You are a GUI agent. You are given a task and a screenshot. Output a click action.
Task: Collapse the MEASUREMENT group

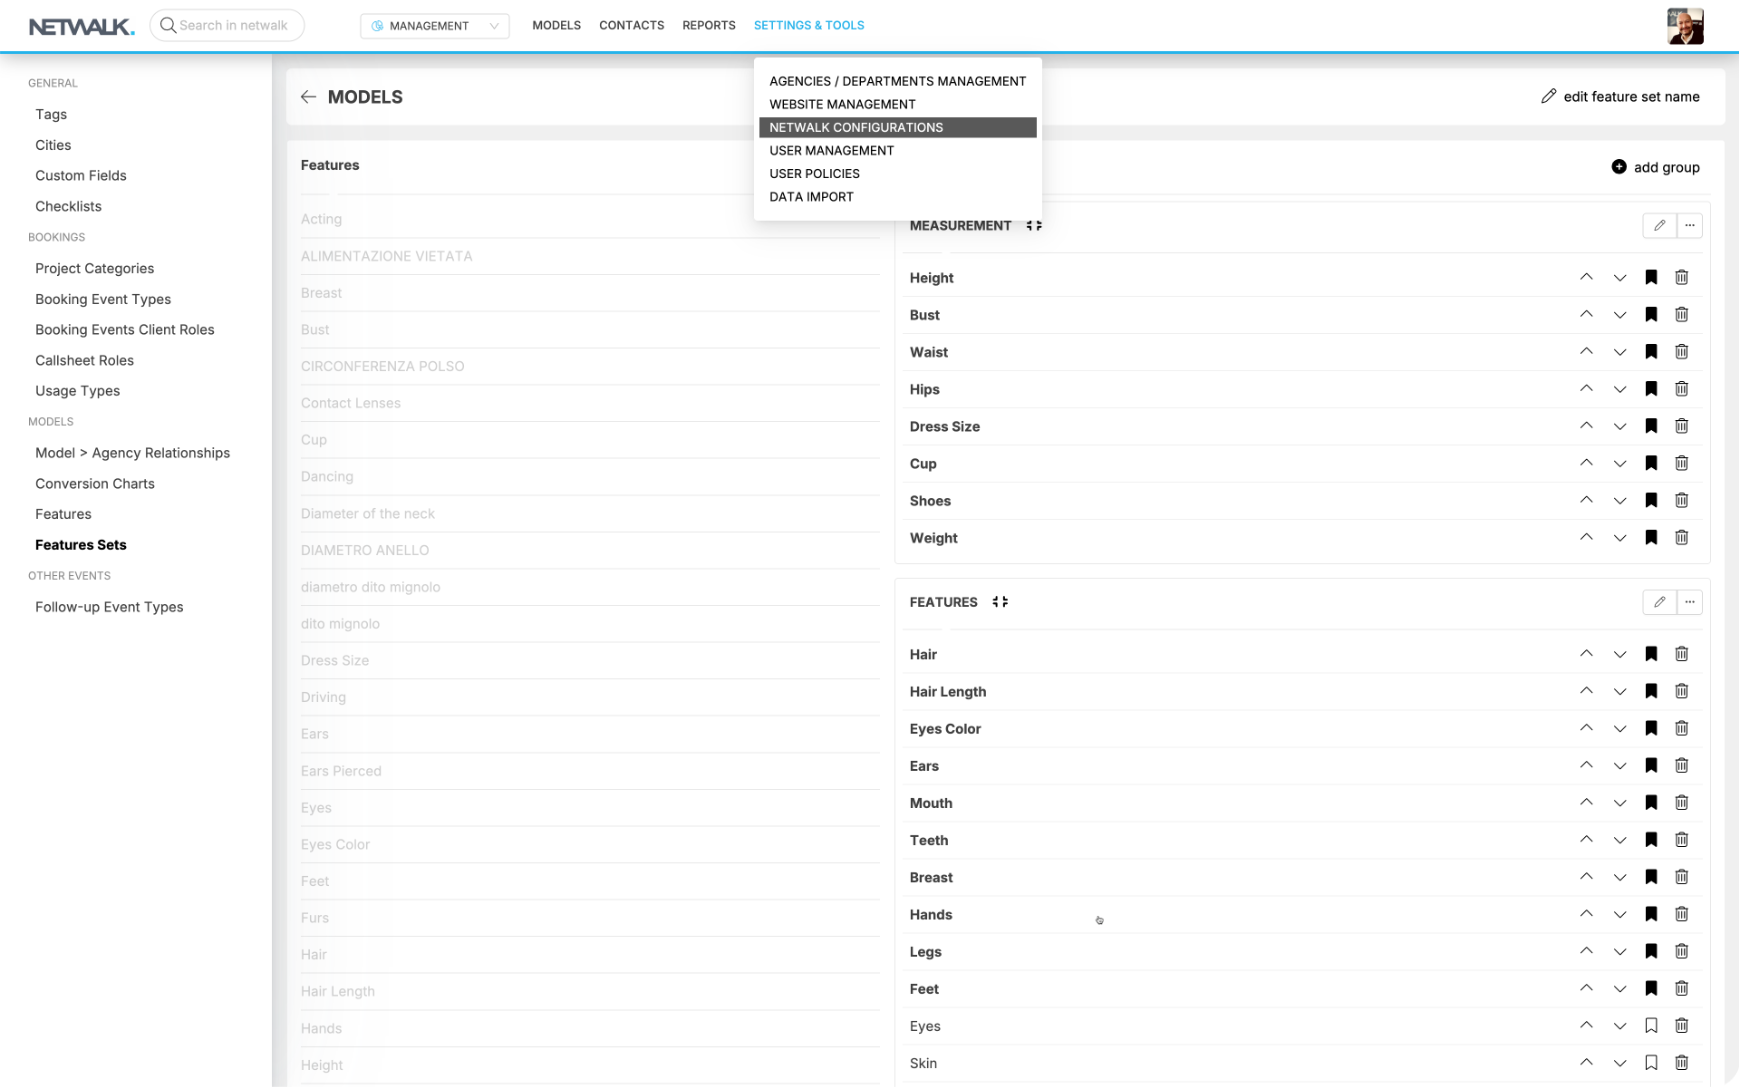pos(1034,226)
